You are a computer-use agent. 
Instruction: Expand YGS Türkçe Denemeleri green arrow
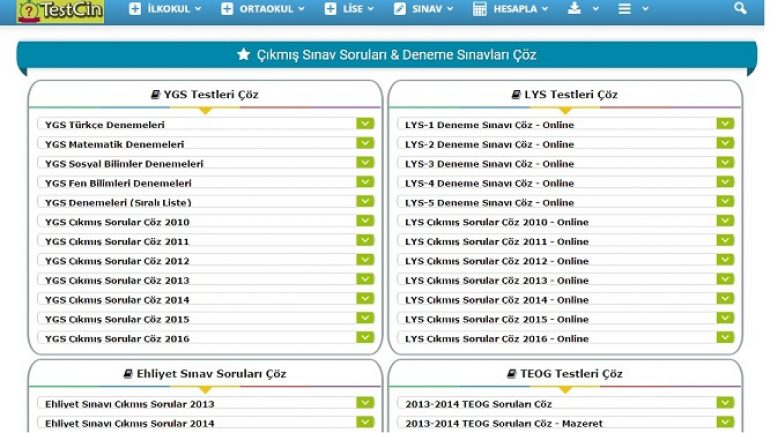coord(365,124)
